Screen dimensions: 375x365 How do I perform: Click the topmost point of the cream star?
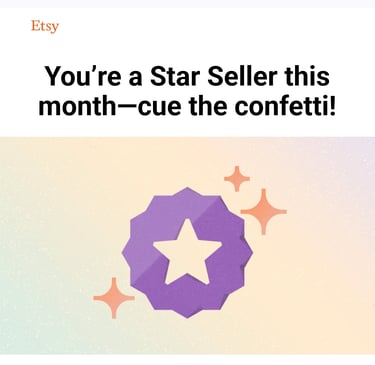coord(188,221)
